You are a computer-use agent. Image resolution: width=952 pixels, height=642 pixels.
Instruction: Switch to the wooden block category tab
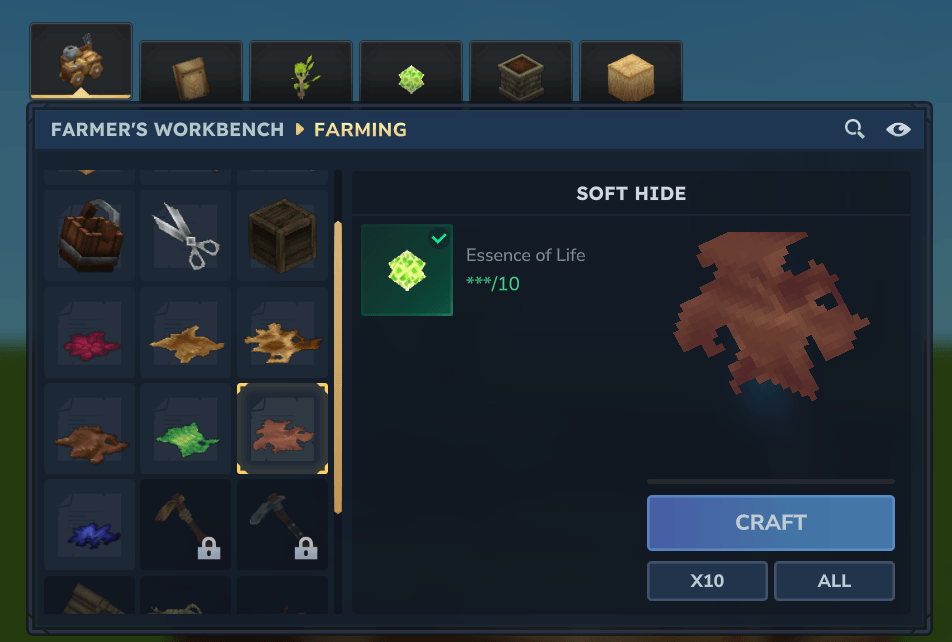click(x=631, y=73)
